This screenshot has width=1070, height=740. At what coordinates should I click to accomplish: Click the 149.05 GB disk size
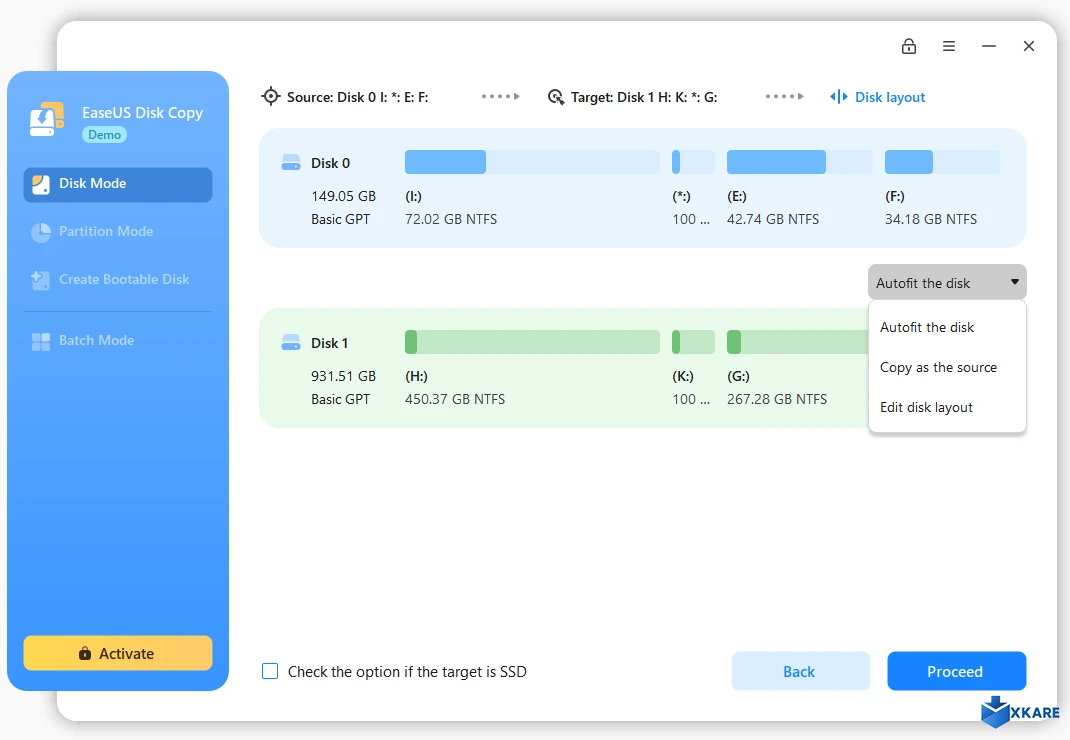click(x=343, y=196)
